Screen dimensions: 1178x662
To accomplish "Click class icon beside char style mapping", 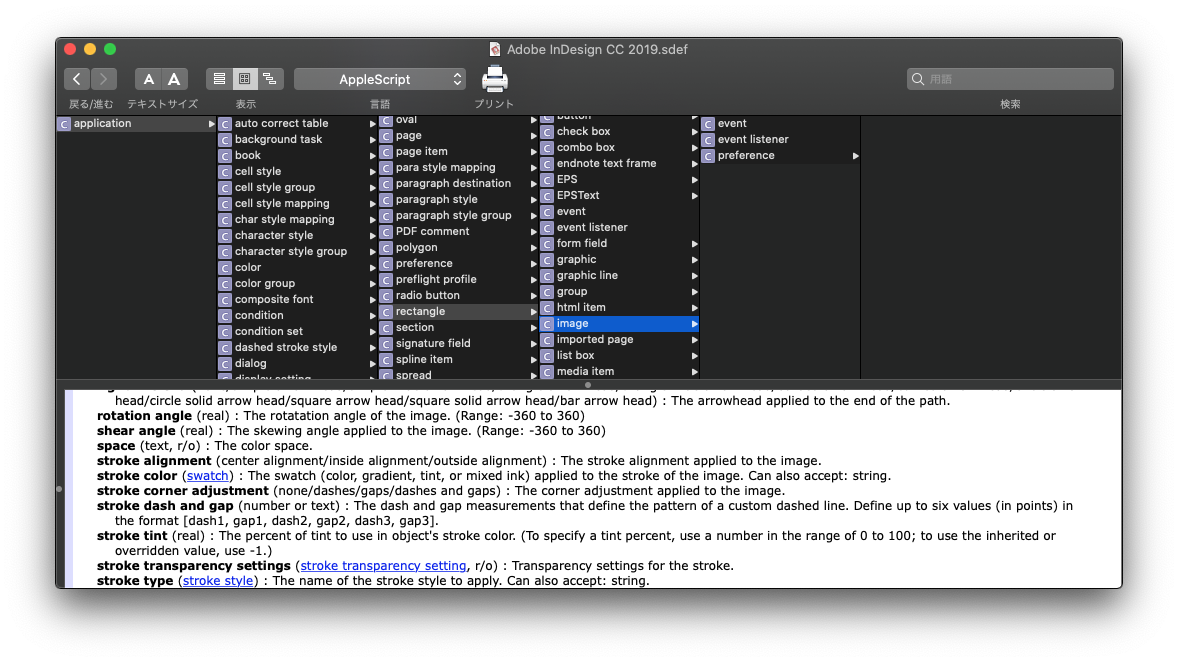I will [225, 220].
